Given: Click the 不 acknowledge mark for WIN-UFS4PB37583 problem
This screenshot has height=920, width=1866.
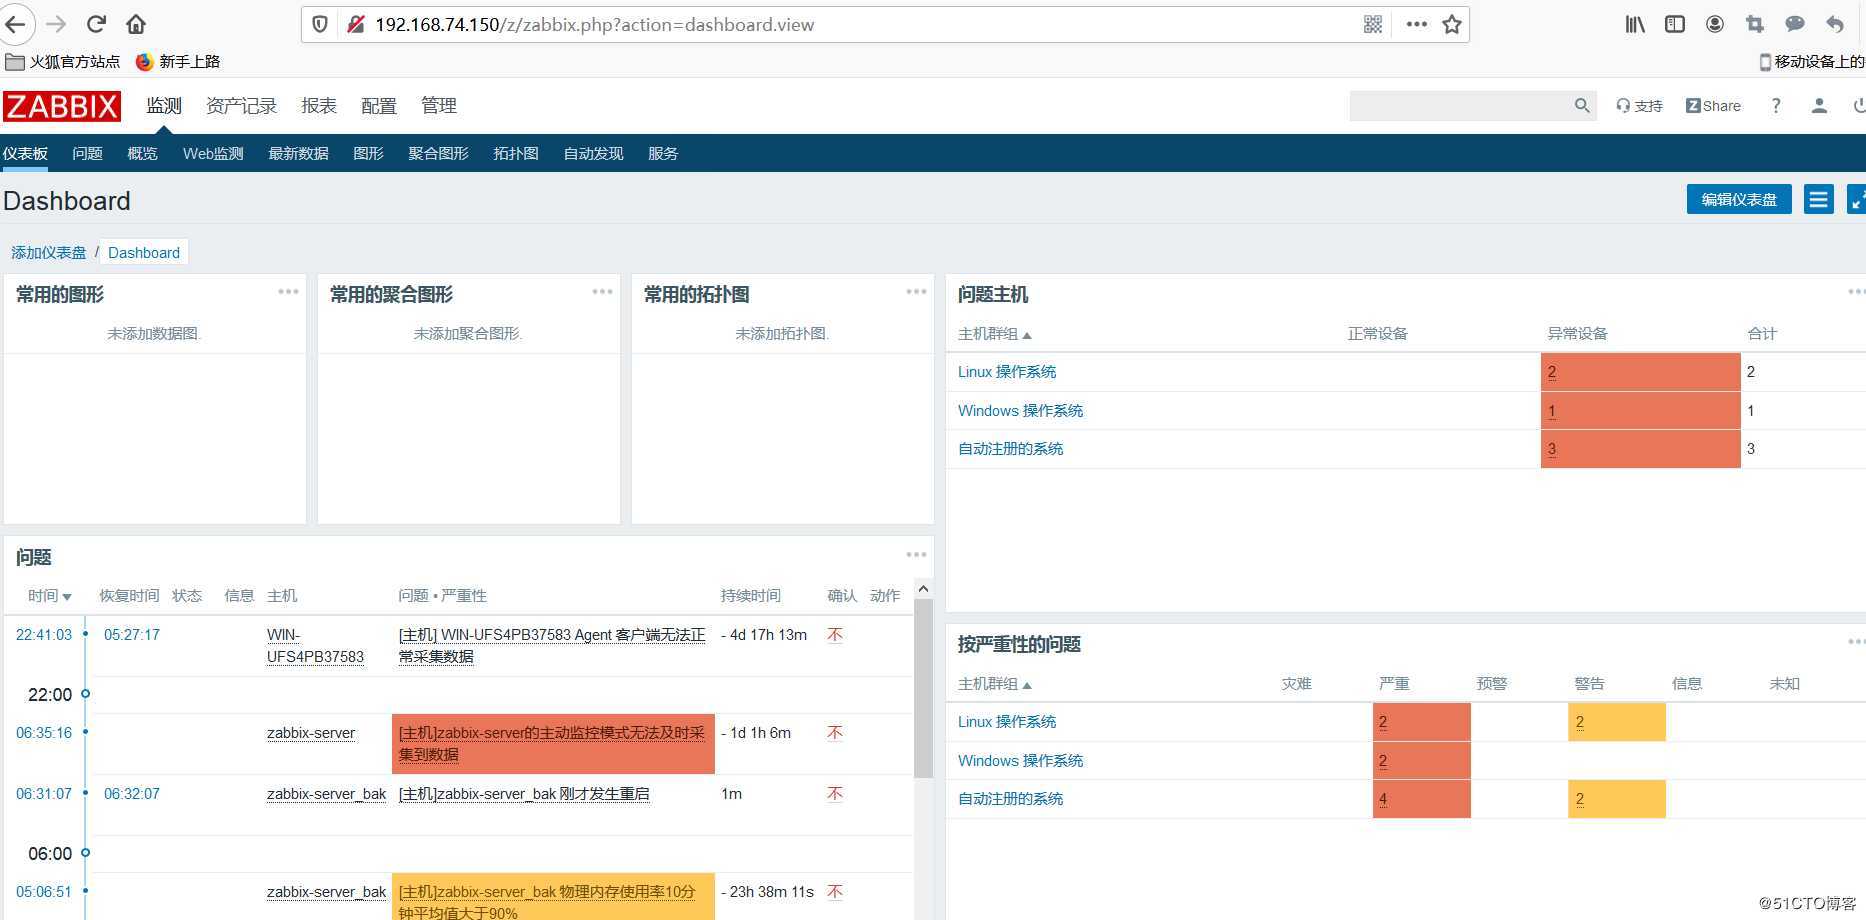Looking at the screenshot, I should (x=835, y=635).
